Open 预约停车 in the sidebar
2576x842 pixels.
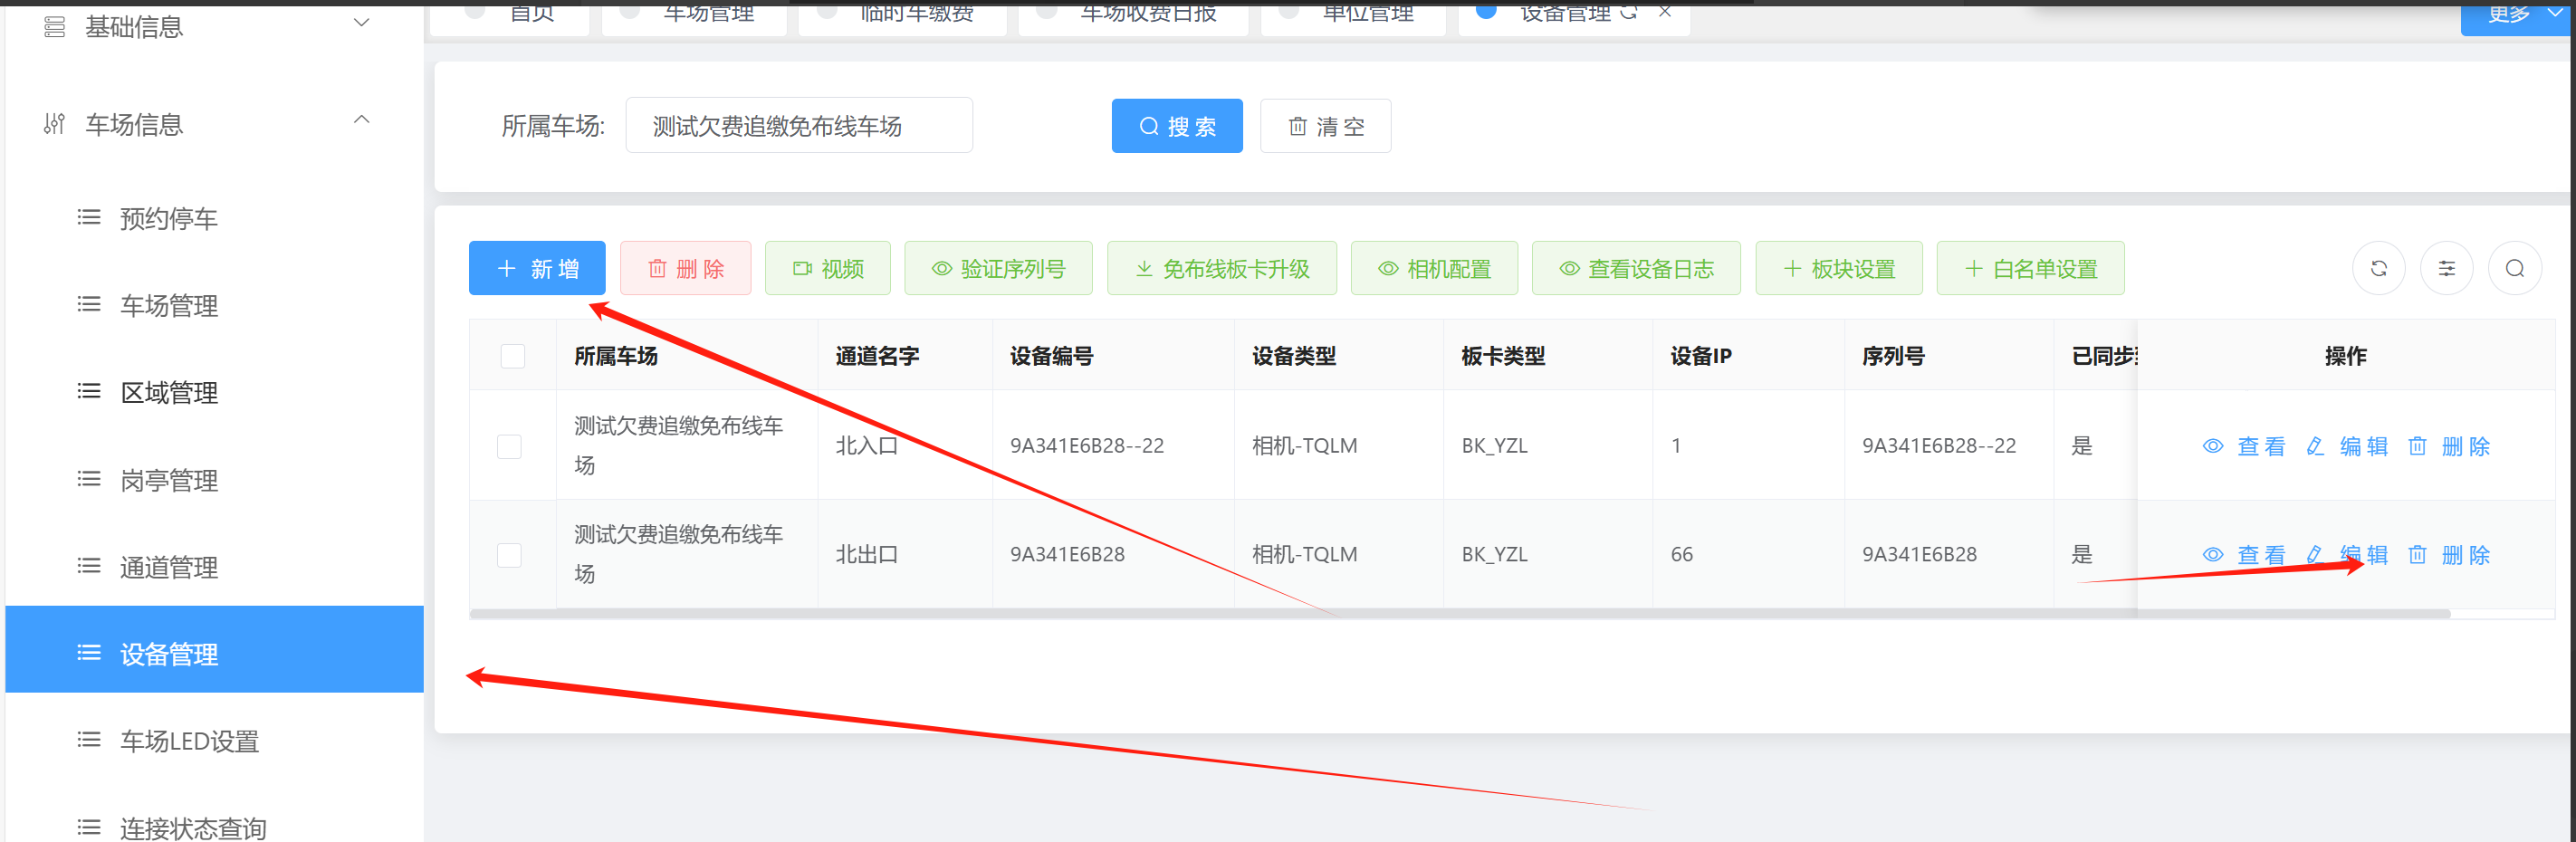point(214,218)
